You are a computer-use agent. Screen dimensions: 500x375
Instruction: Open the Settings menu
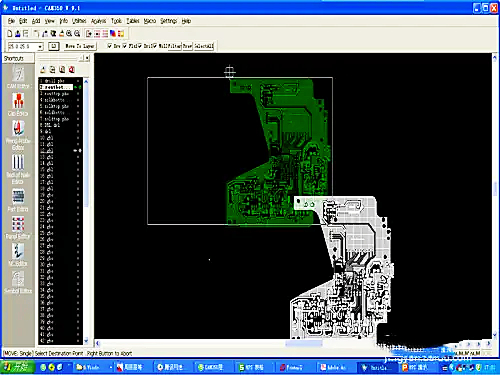click(x=169, y=21)
